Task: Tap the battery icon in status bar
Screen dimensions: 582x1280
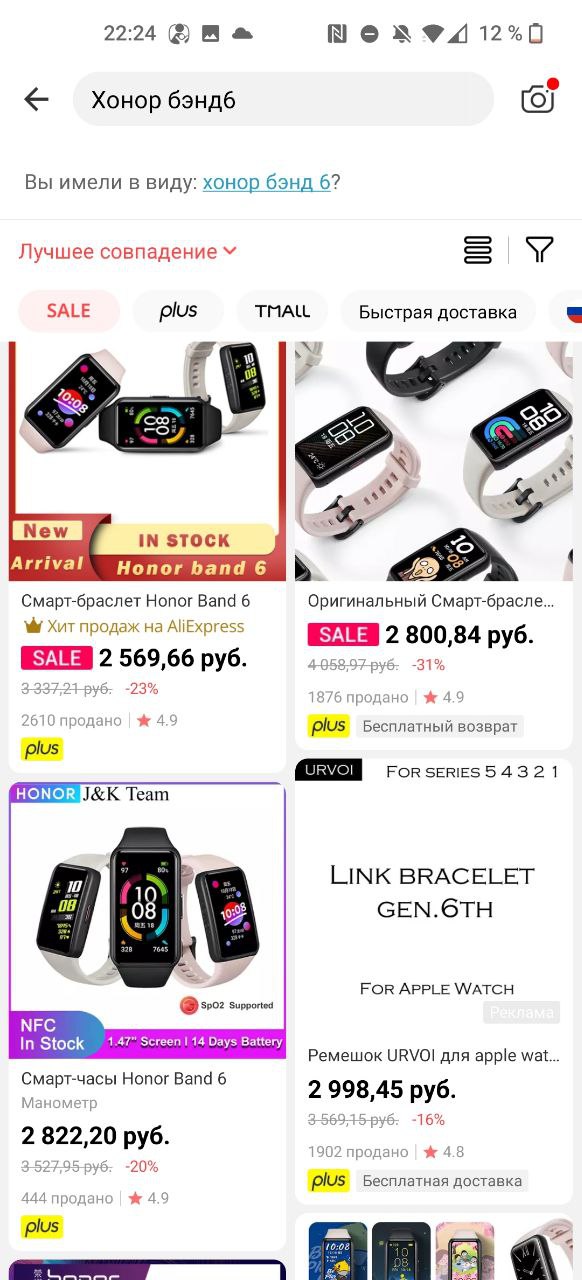Action: point(536,34)
